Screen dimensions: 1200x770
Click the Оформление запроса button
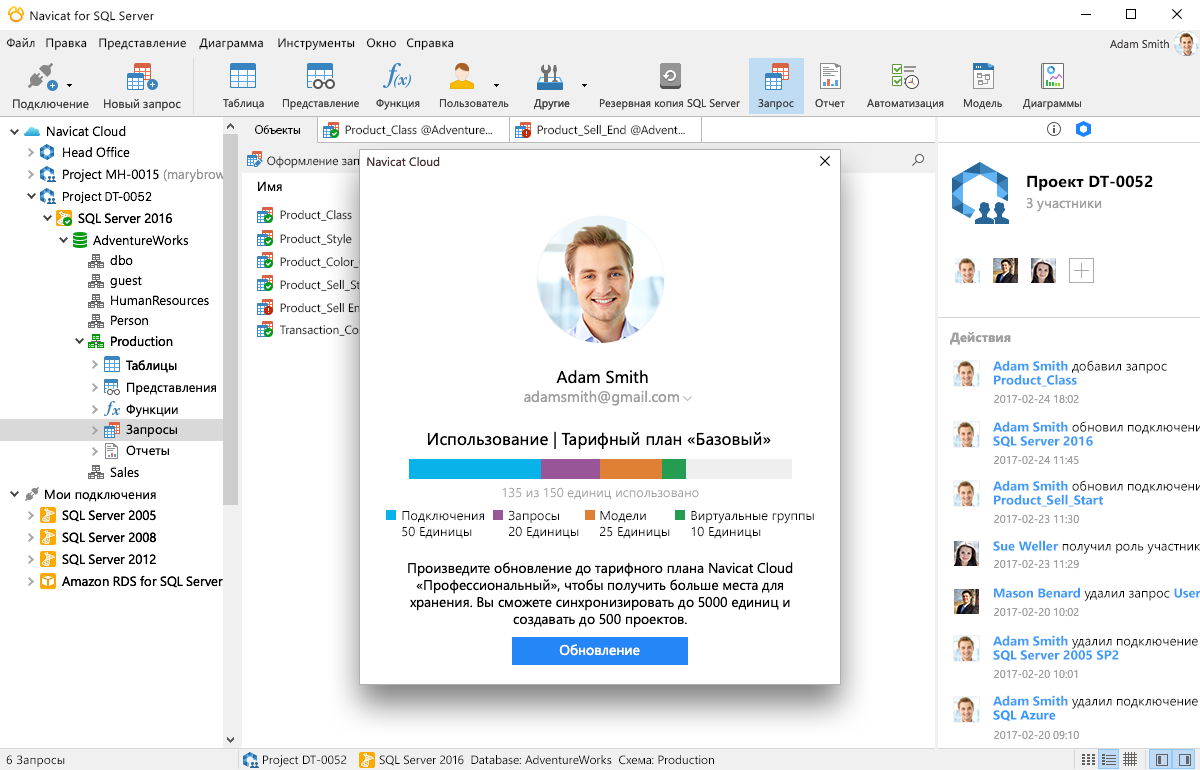(x=304, y=161)
